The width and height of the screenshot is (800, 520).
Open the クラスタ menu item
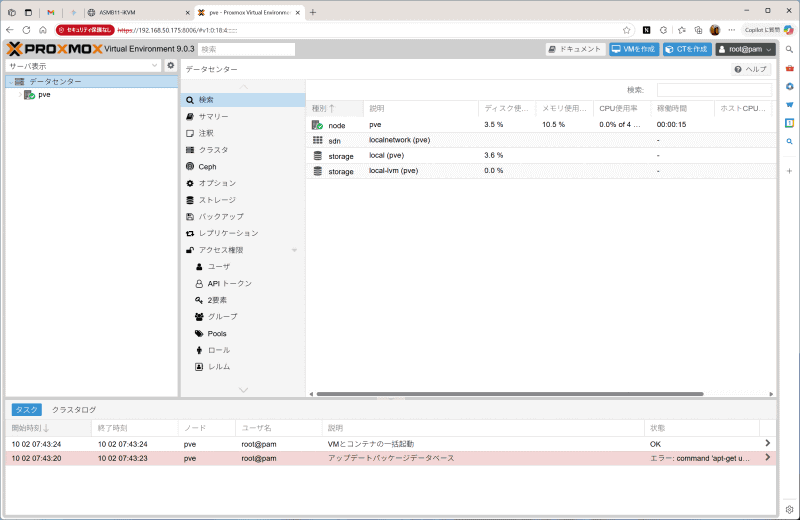point(243,150)
